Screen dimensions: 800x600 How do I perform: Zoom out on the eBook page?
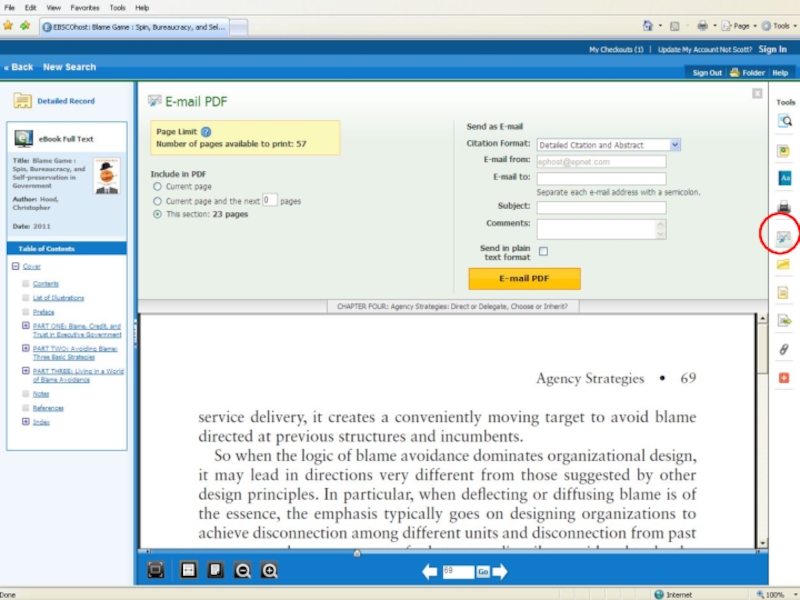pos(242,571)
